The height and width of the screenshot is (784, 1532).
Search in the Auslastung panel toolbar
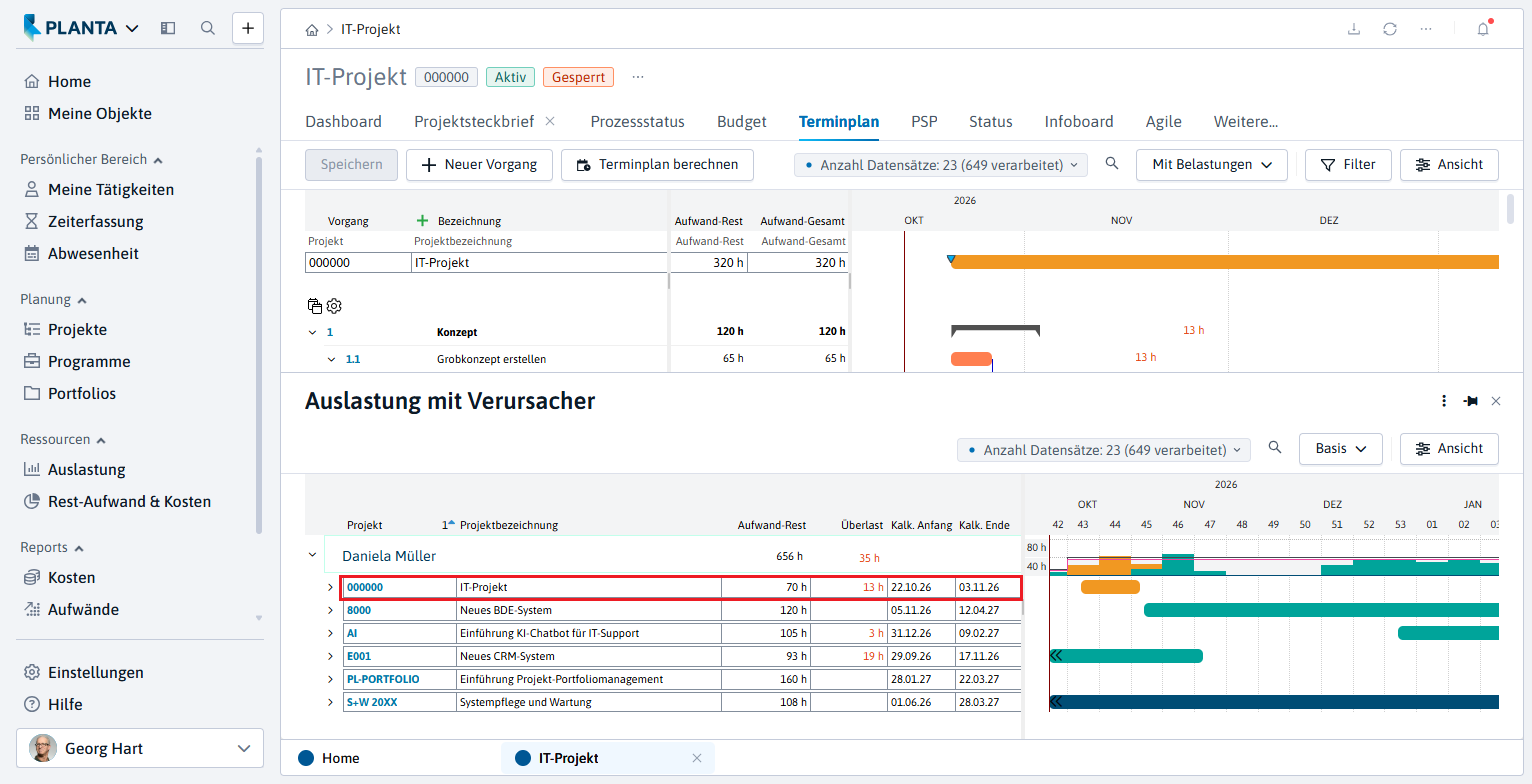pyautogui.click(x=1275, y=448)
